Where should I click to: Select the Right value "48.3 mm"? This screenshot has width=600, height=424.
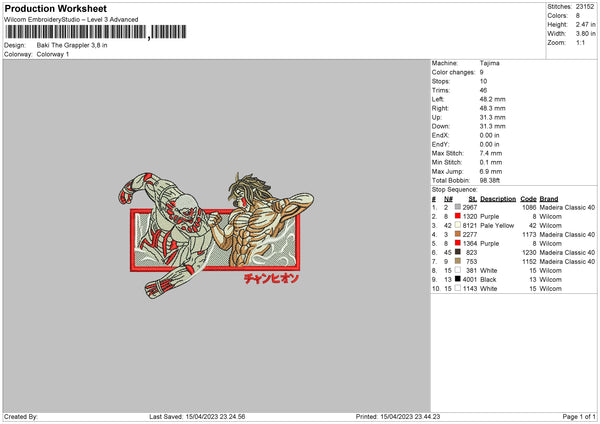coord(492,108)
